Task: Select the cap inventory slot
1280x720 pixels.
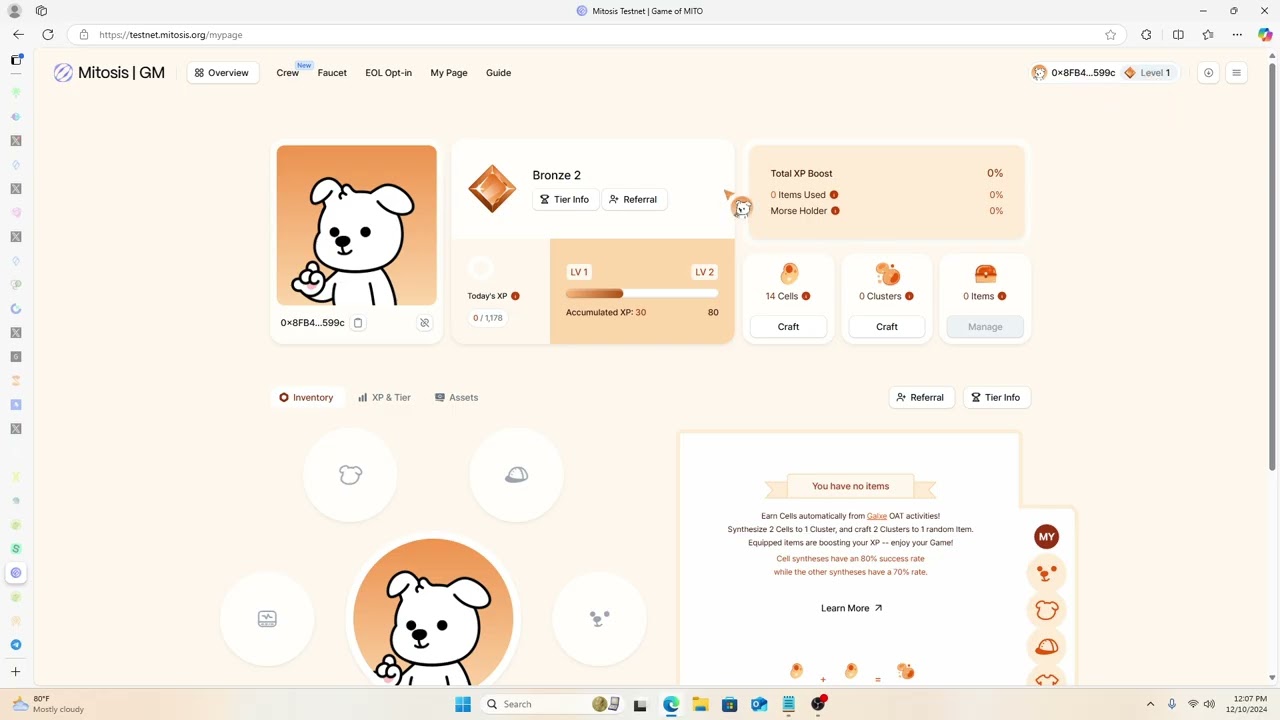Action: coord(516,475)
